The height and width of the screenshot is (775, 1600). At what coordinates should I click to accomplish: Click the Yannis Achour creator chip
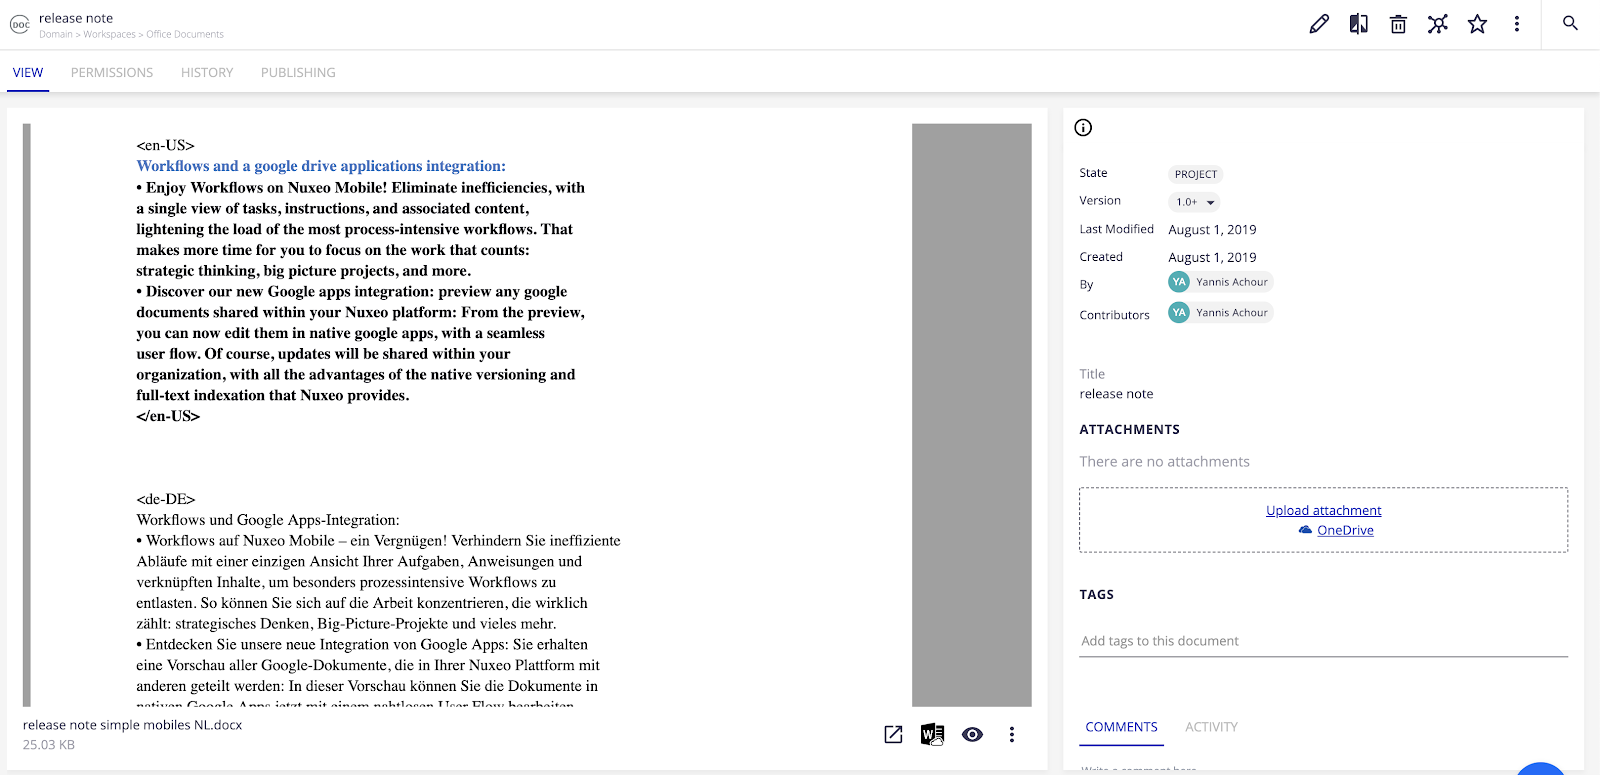click(x=1220, y=282)
